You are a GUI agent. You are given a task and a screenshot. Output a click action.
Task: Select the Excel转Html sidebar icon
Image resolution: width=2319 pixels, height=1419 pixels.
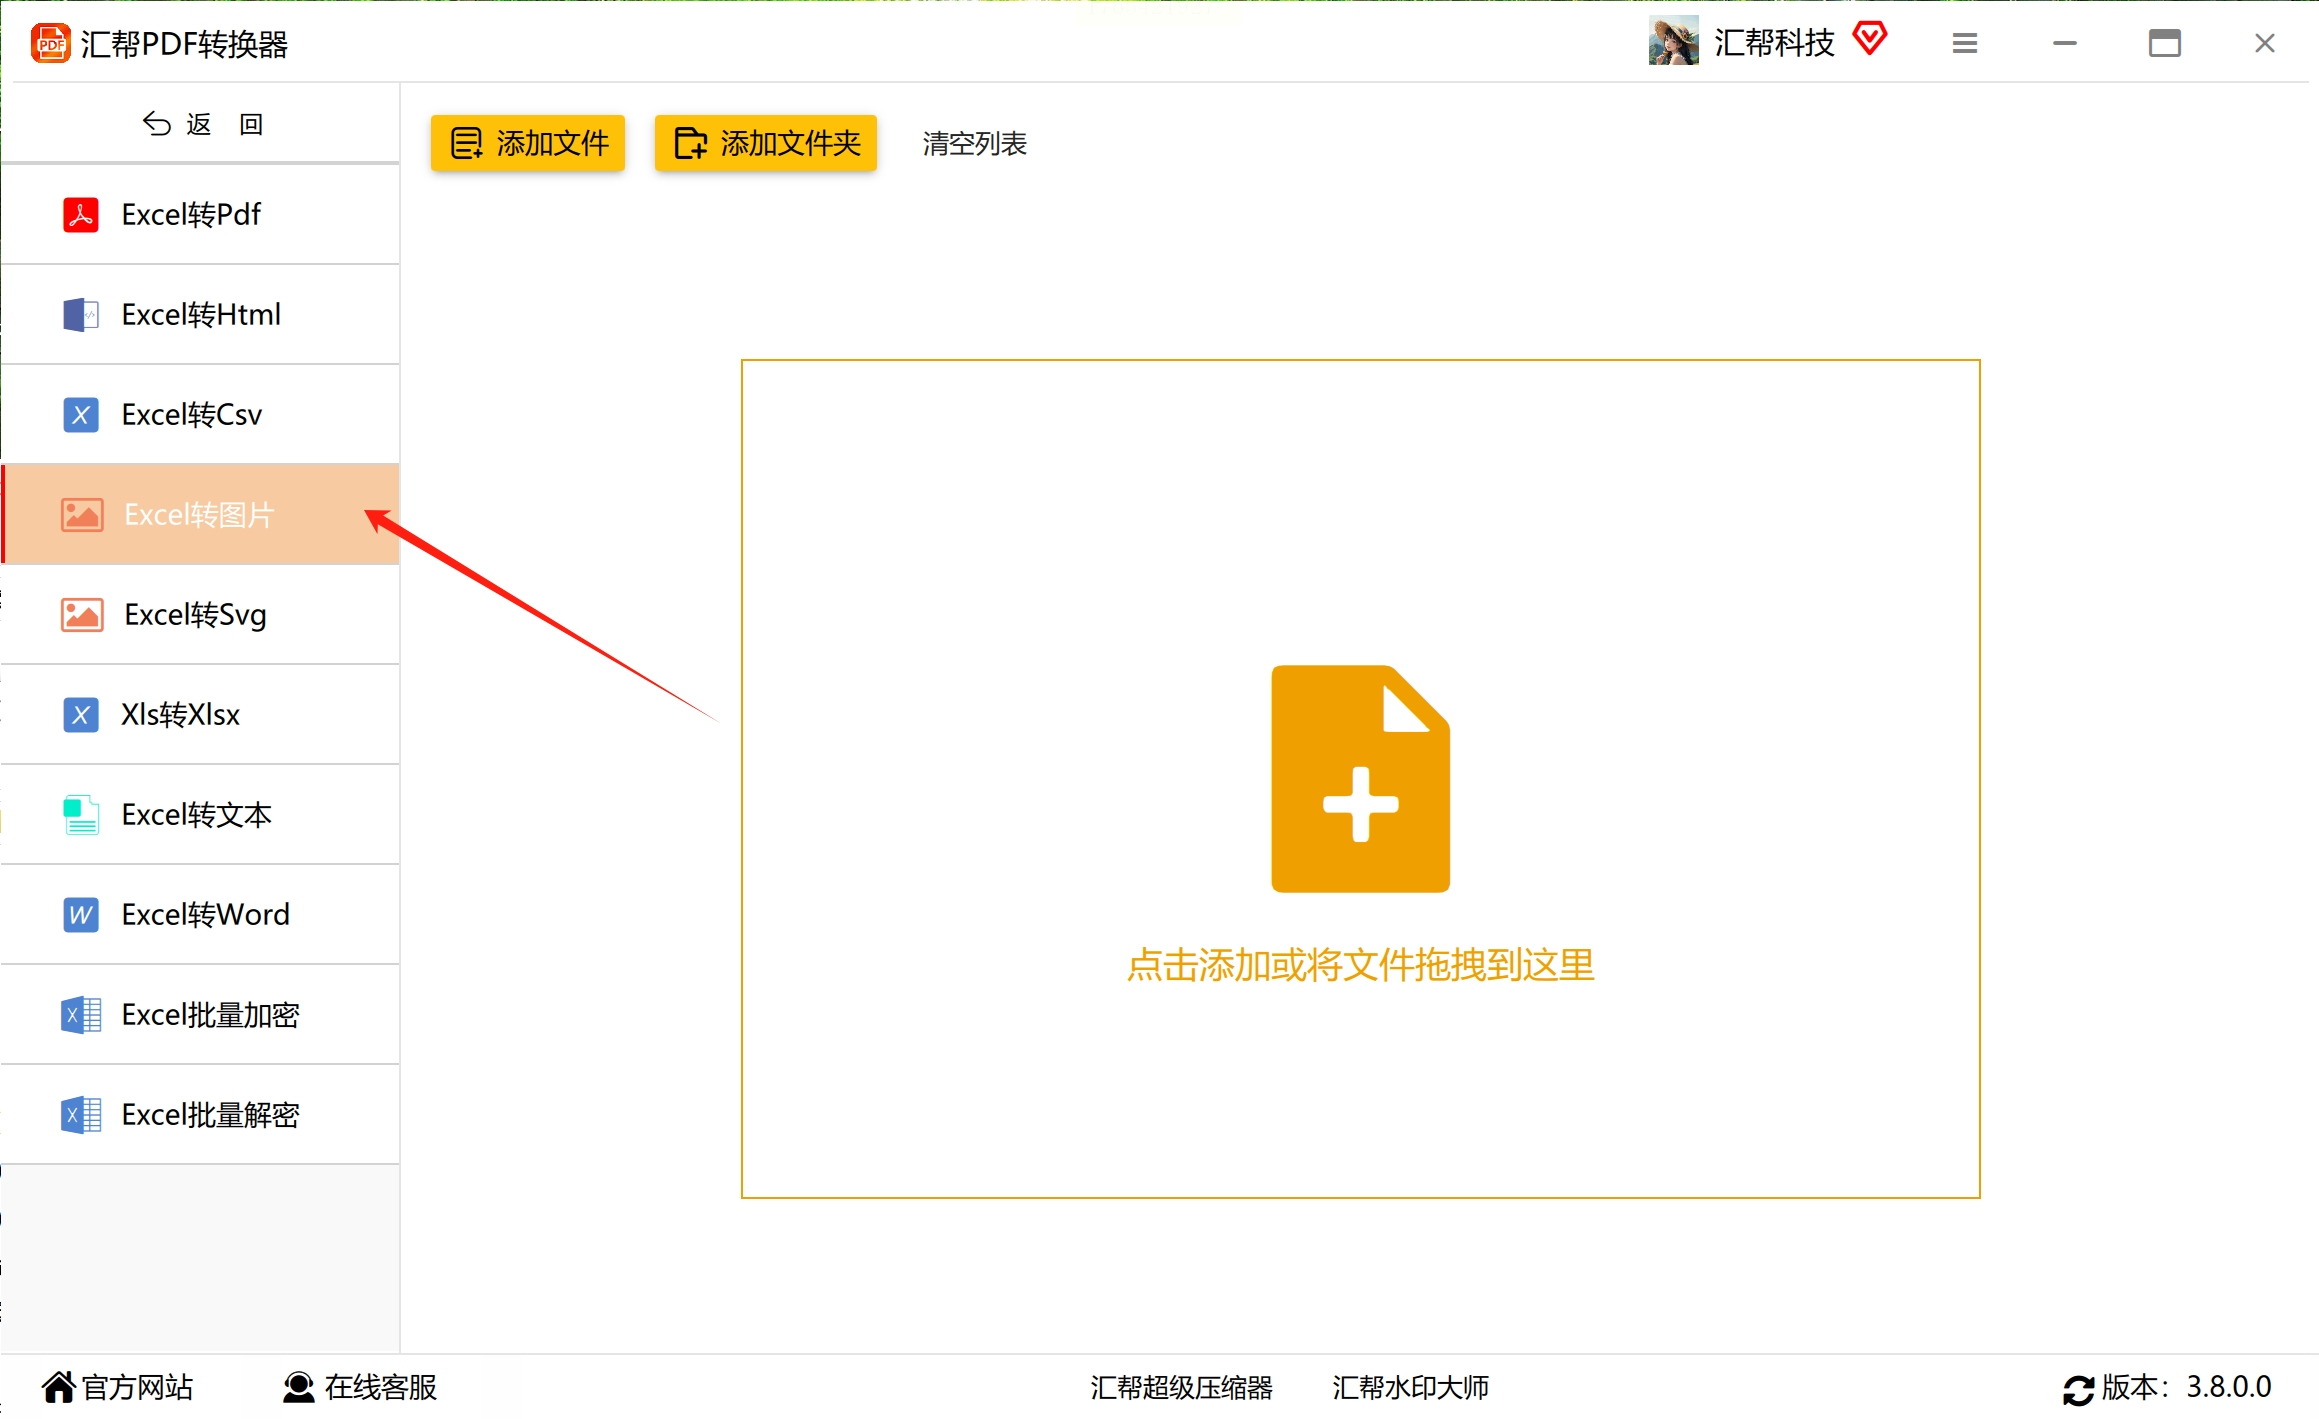[x=81, y=315]
